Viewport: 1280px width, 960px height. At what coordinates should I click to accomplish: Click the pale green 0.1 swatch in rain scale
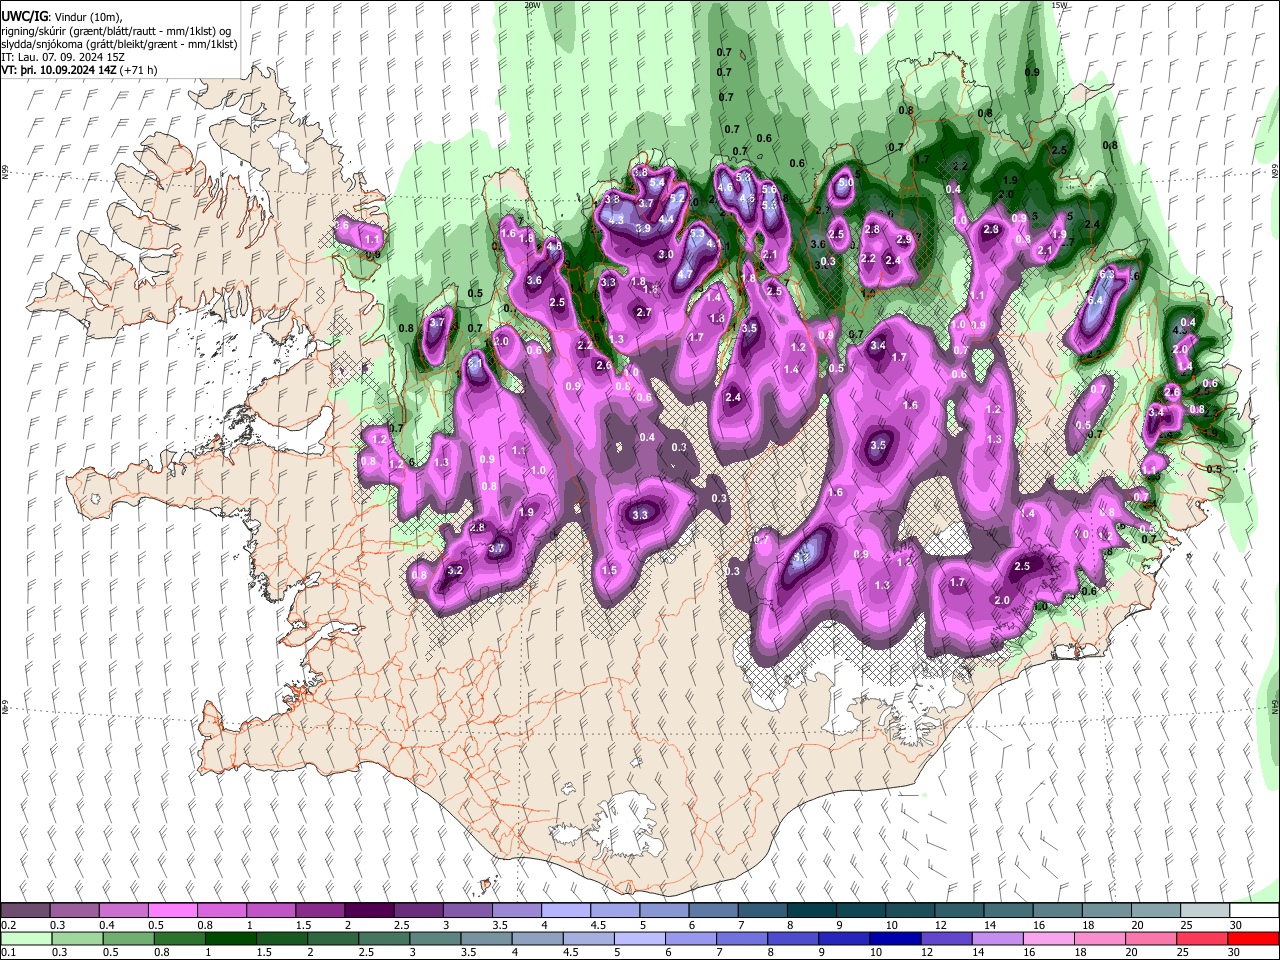tap(27, 939)
